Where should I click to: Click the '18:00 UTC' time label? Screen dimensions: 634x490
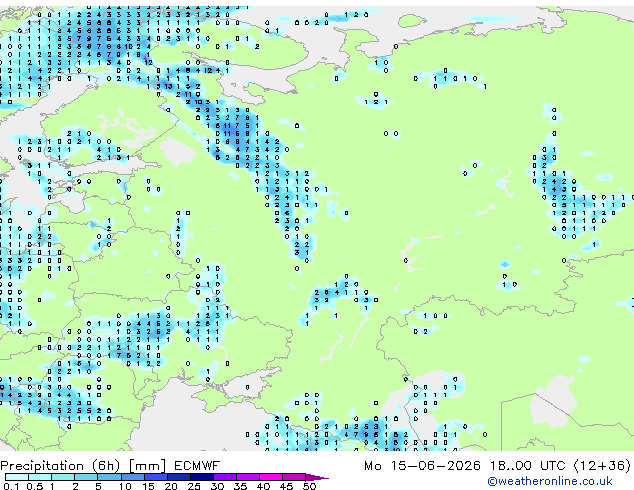pyautogui.click(x=527, y=466)
